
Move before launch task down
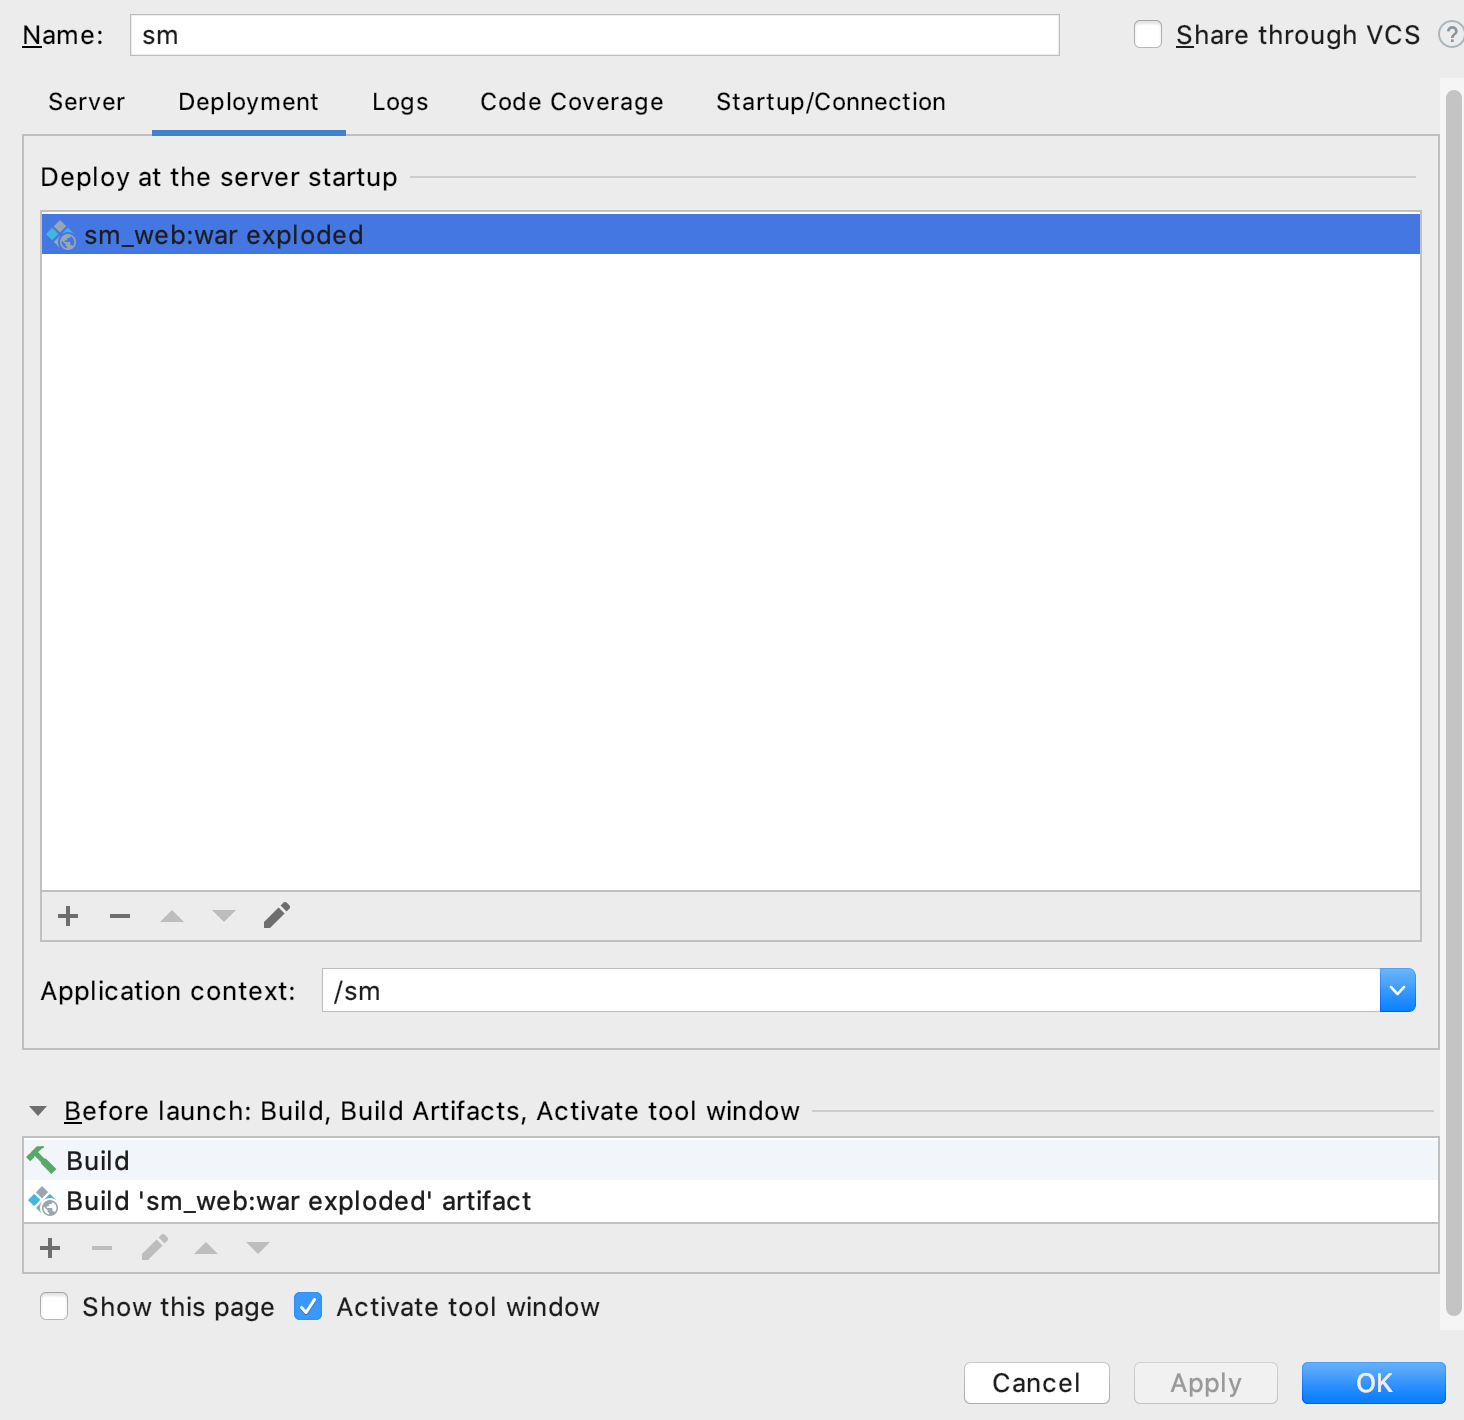[x=258, y=1248]
